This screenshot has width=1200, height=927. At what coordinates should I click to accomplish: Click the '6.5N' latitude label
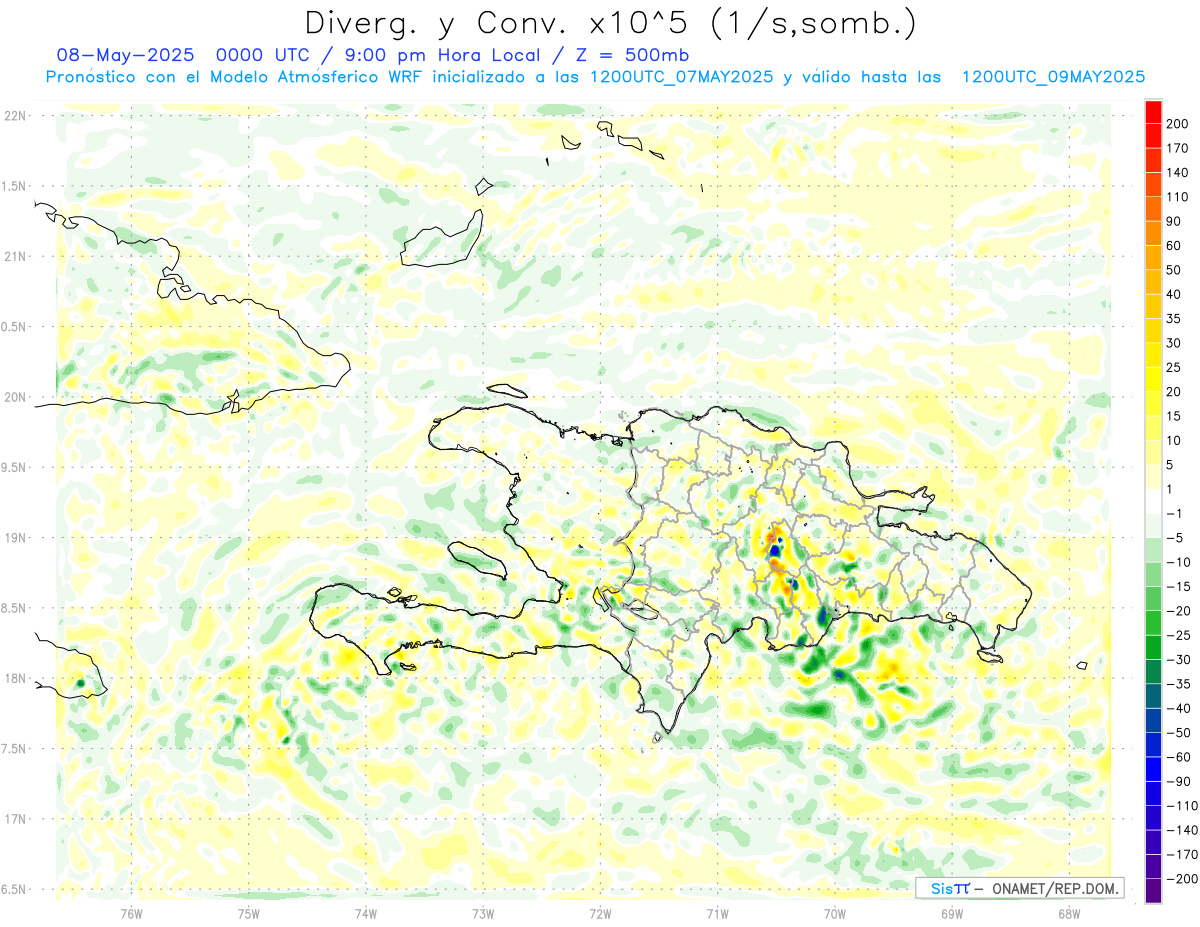click(x=15, y=889)
